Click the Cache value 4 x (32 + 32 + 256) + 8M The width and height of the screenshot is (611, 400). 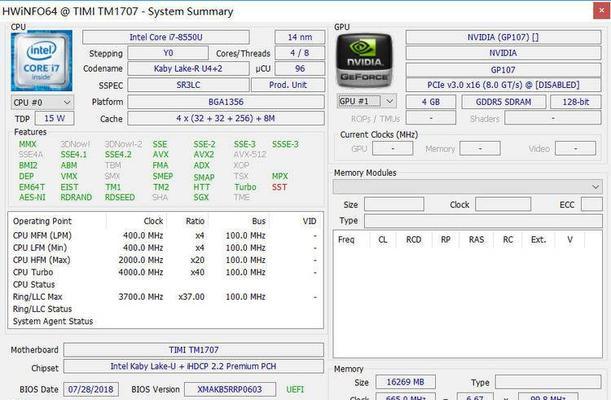pos(226,118)
